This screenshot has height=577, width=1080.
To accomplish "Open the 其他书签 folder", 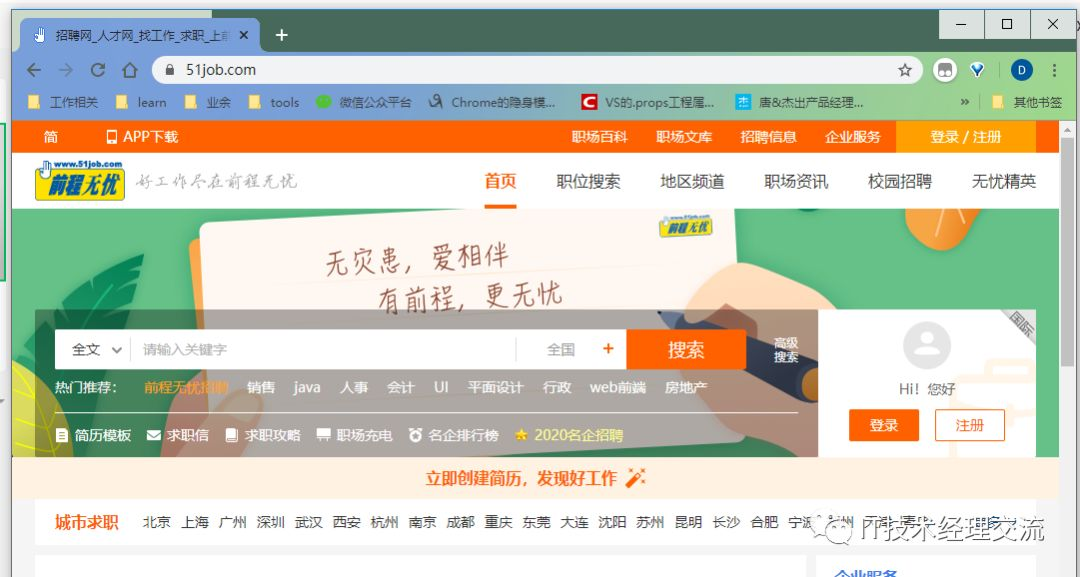I will pyautogui.click(x=1027, y=103).
